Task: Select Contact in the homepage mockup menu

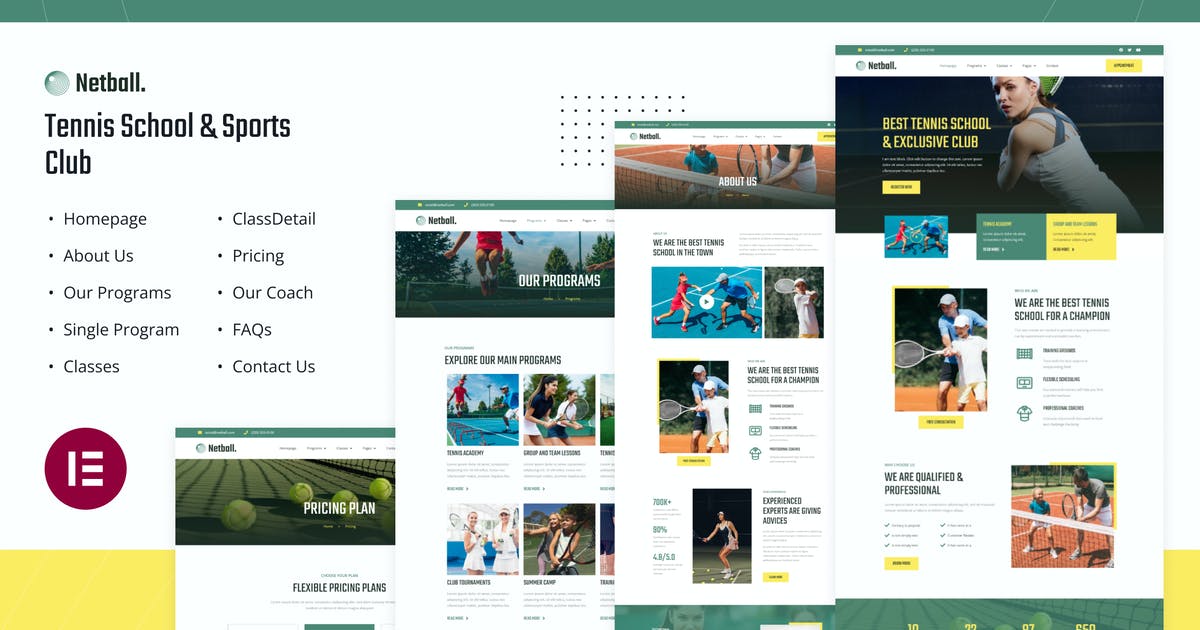Action: coord(1052,65)
